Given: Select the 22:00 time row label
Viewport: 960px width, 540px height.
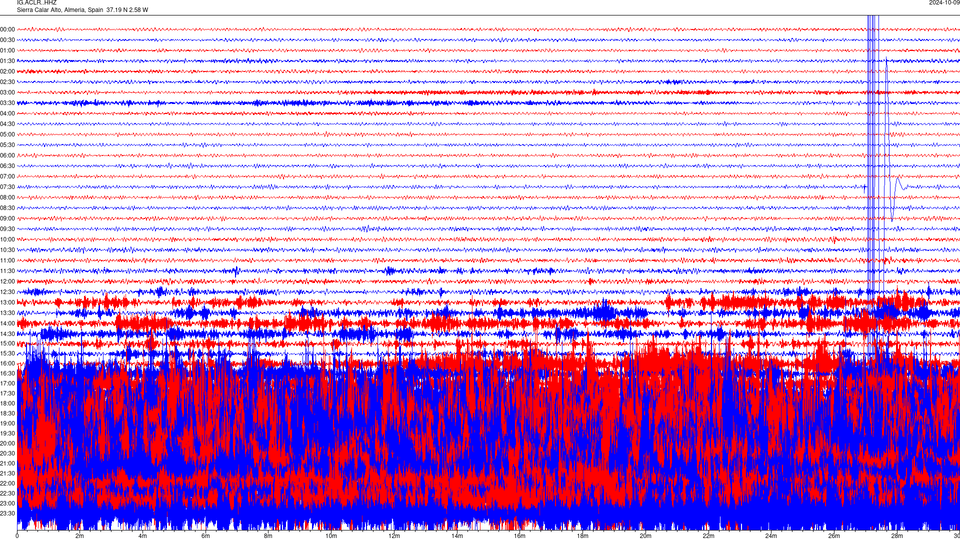Looking at the screenshot, I should [7, 483].
